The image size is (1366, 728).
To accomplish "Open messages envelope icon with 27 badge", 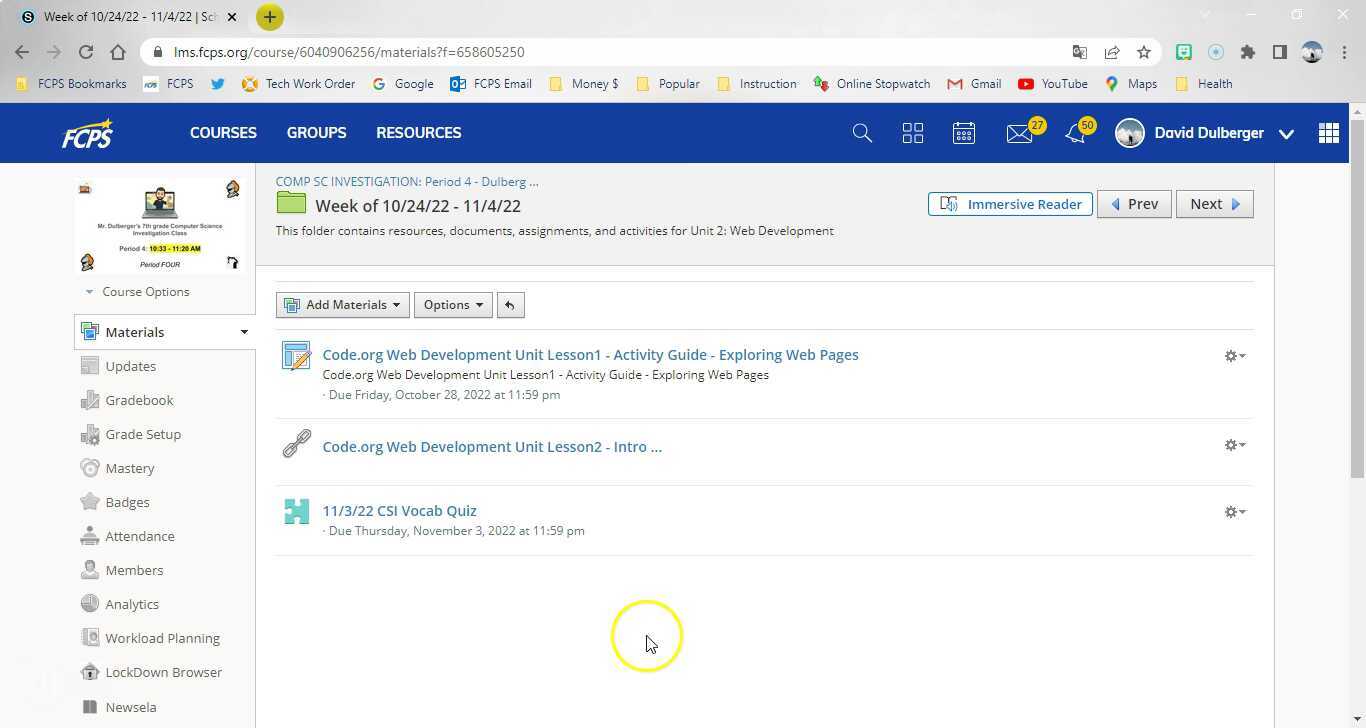I will click(1019, 133).
